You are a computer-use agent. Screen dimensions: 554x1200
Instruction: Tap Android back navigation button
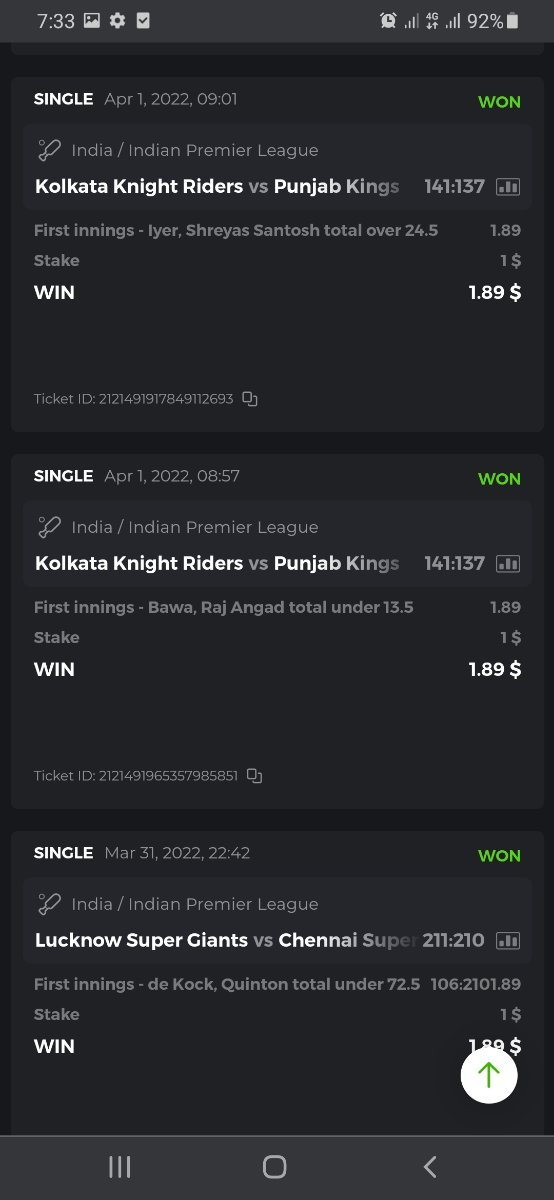[x=430, y=1167]
